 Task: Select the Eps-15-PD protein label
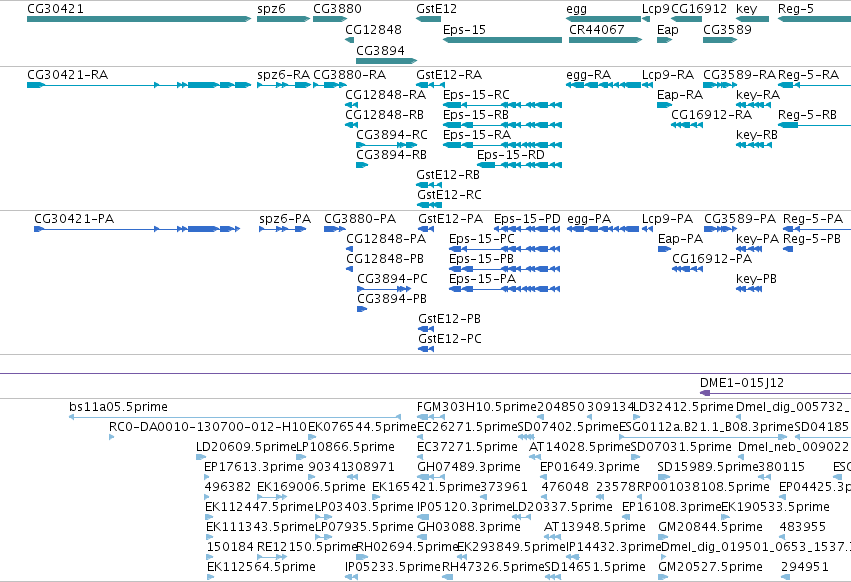527,219
